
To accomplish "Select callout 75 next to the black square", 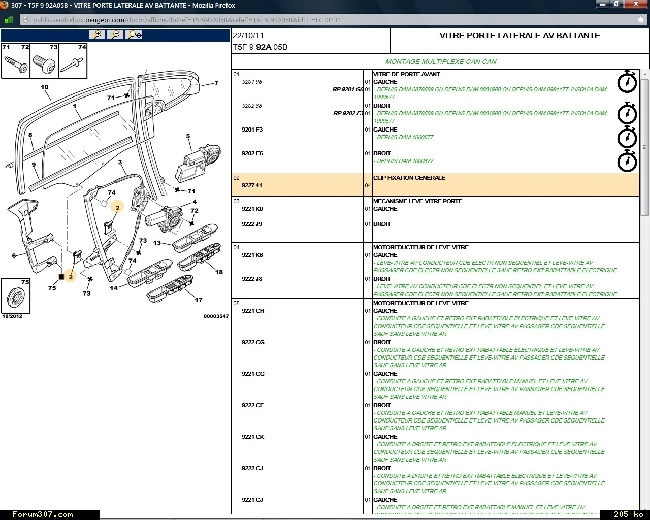I will point(52,287).
